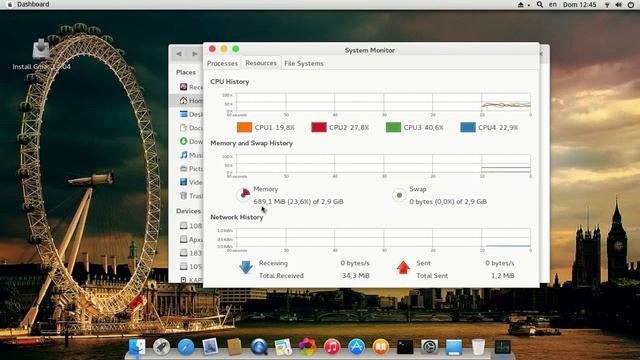Select the 183 device in file manager
This screenshot has height=360, width=640.
tap(191, 253)
